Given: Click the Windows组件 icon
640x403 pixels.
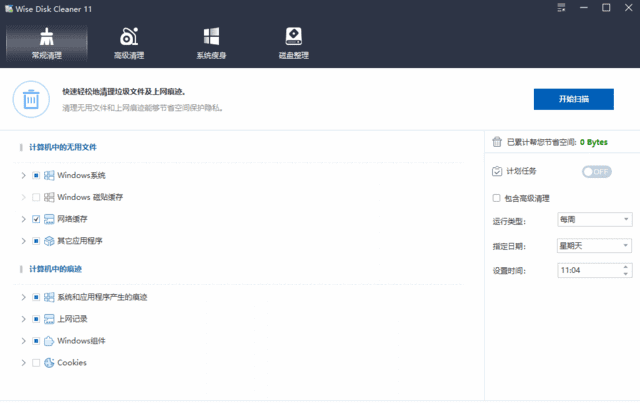Looking at the screenshot, I should pos(49,341).
